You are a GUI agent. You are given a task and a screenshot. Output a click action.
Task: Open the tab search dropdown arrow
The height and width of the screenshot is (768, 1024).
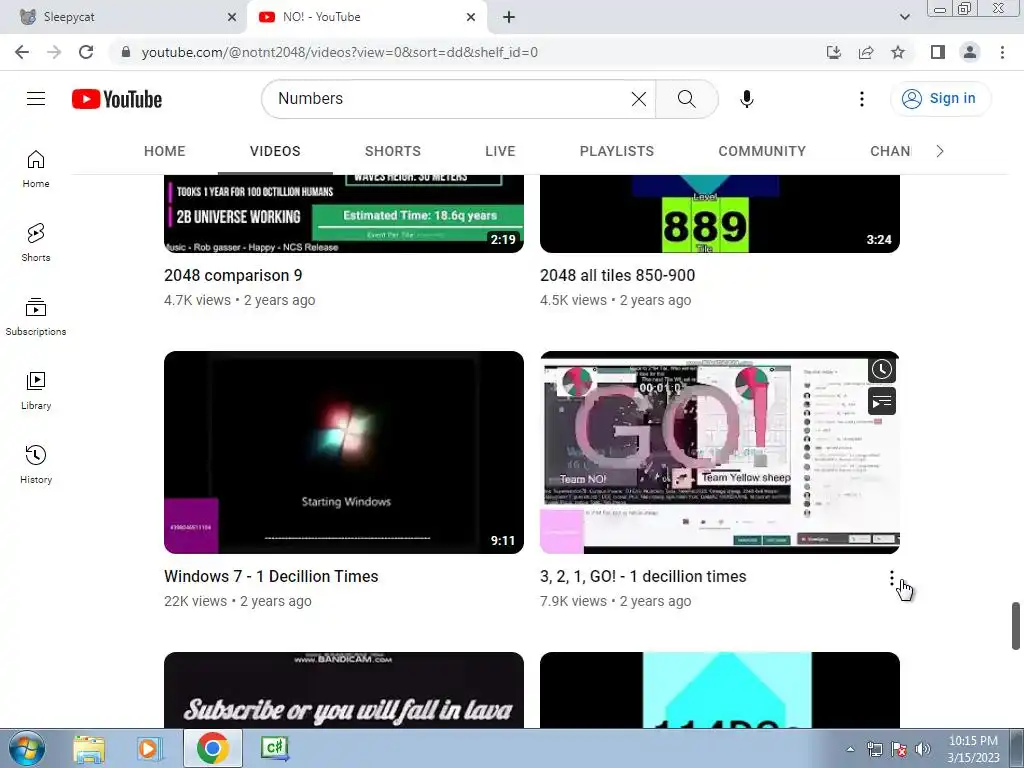(904, 17)
